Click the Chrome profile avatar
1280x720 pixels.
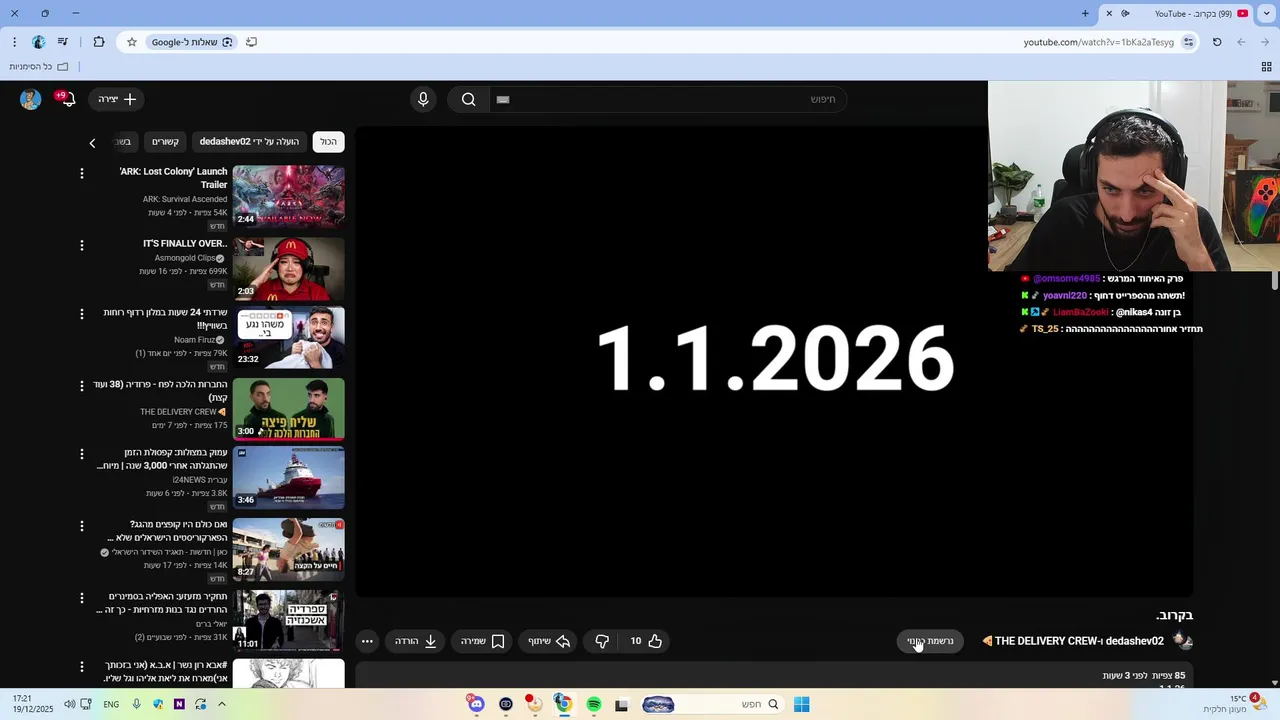[38, 42]
